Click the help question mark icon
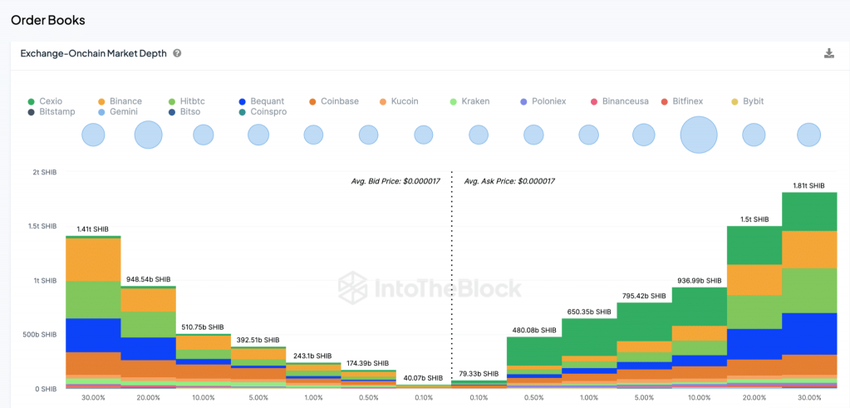 click(x=177, y=54)
